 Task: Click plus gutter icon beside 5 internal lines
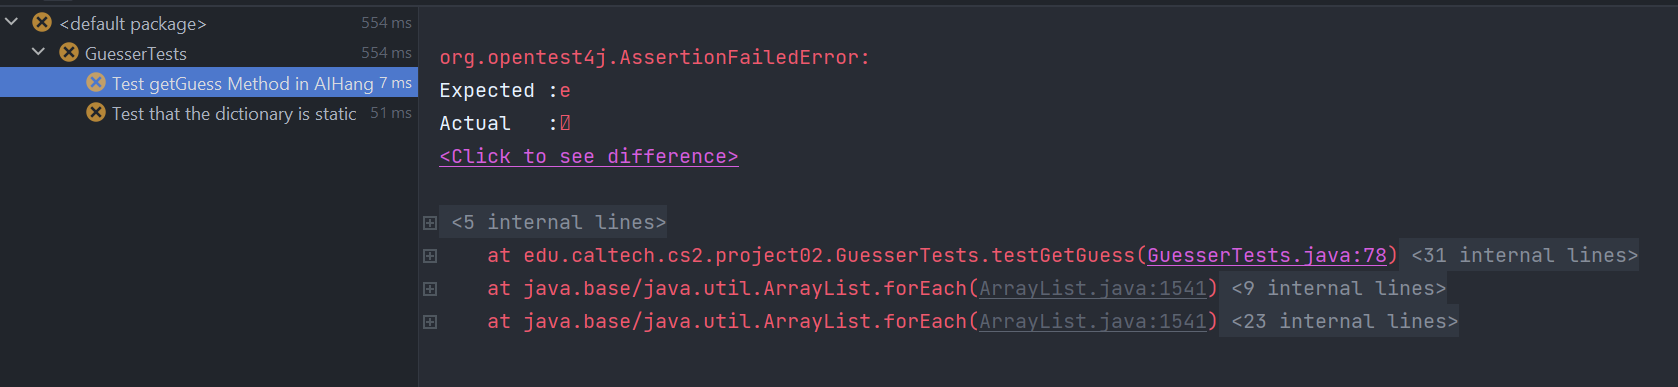pos(430,223)
